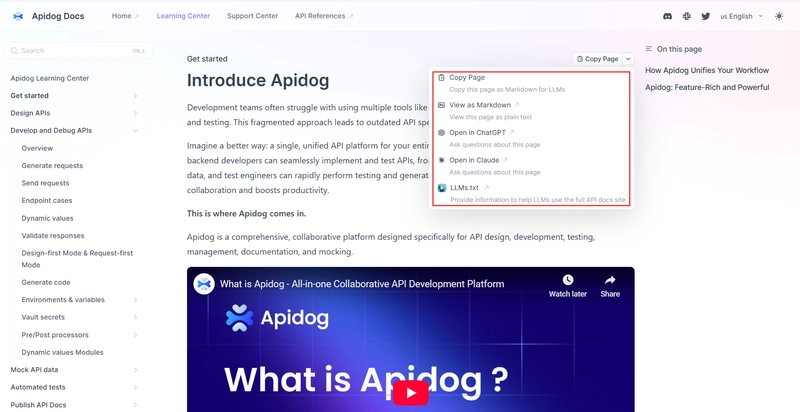Click the LLMs.txt icon in dropdown
This screenshot has width=800, height=412.
(x=442, y=188)
